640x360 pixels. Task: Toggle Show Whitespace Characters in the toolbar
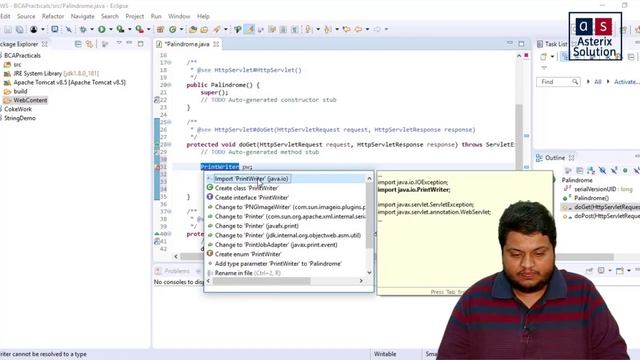[294, 29]
